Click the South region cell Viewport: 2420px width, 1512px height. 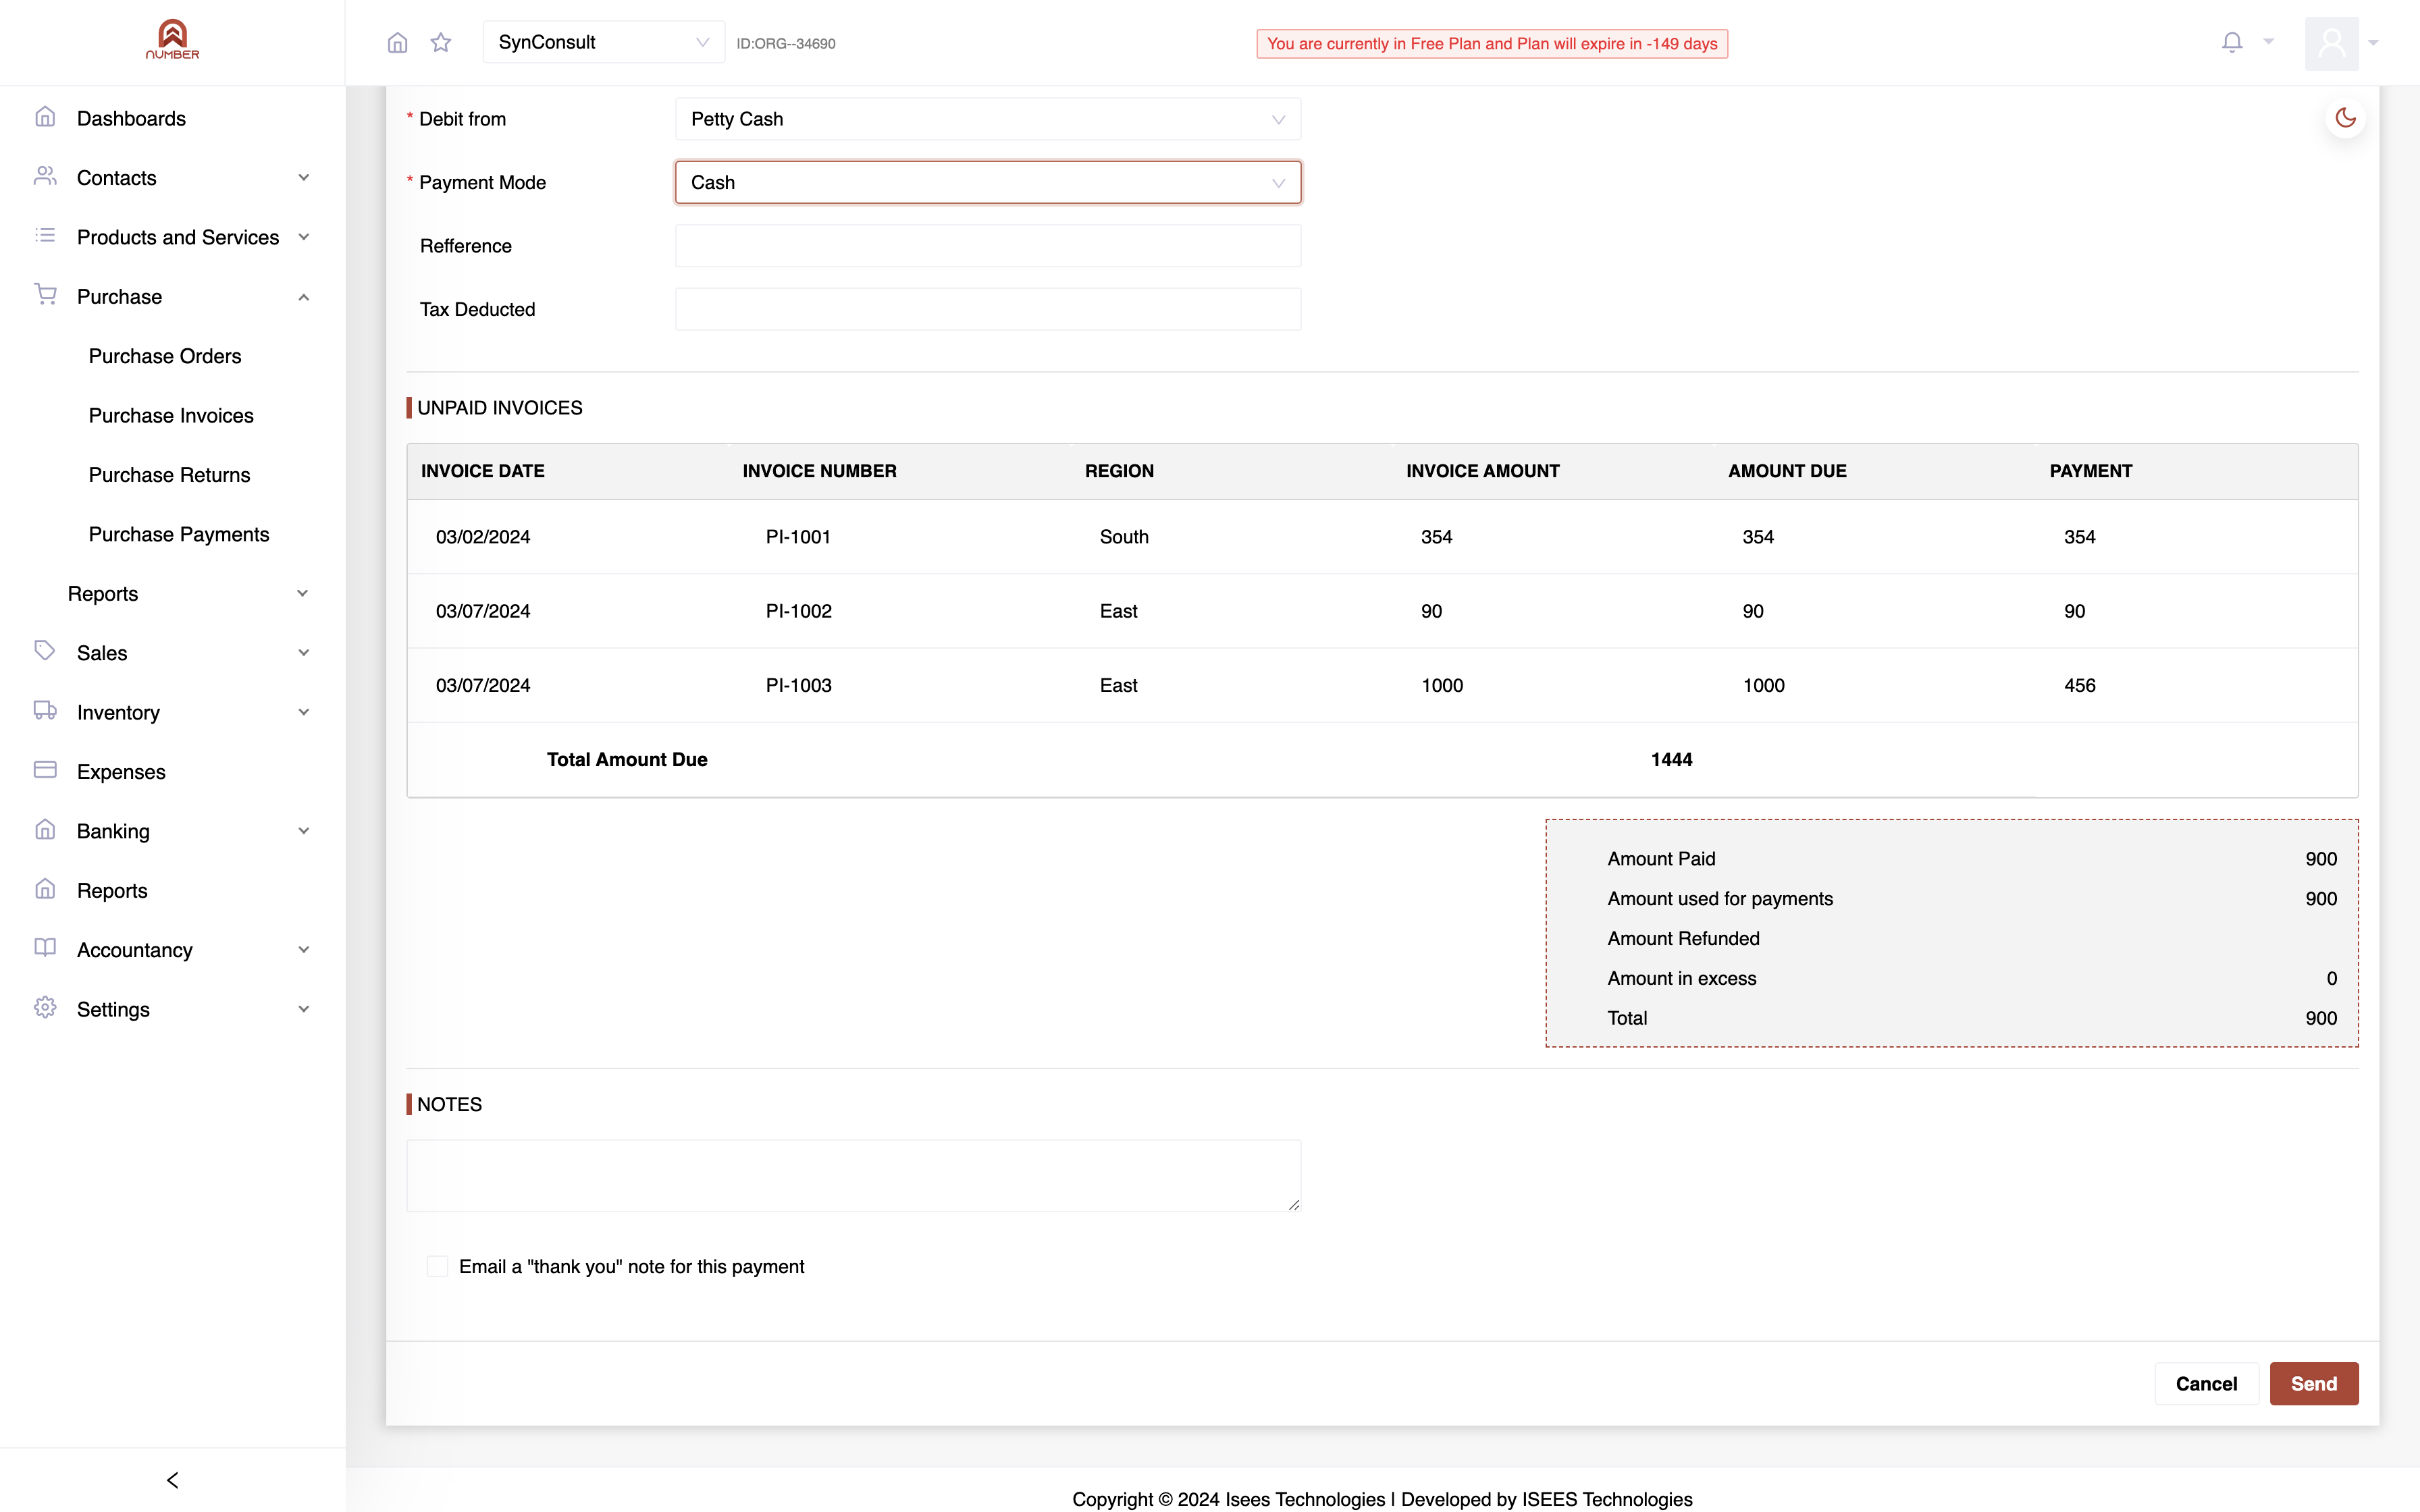(1124, 537)
